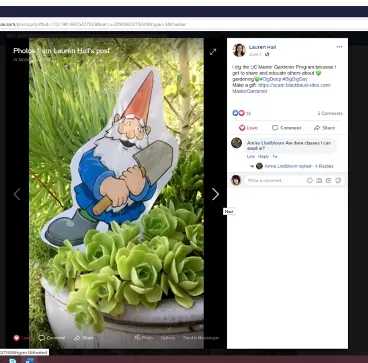
Task: Open the Lauren Hall name link
Action: [x=262, y=47]
